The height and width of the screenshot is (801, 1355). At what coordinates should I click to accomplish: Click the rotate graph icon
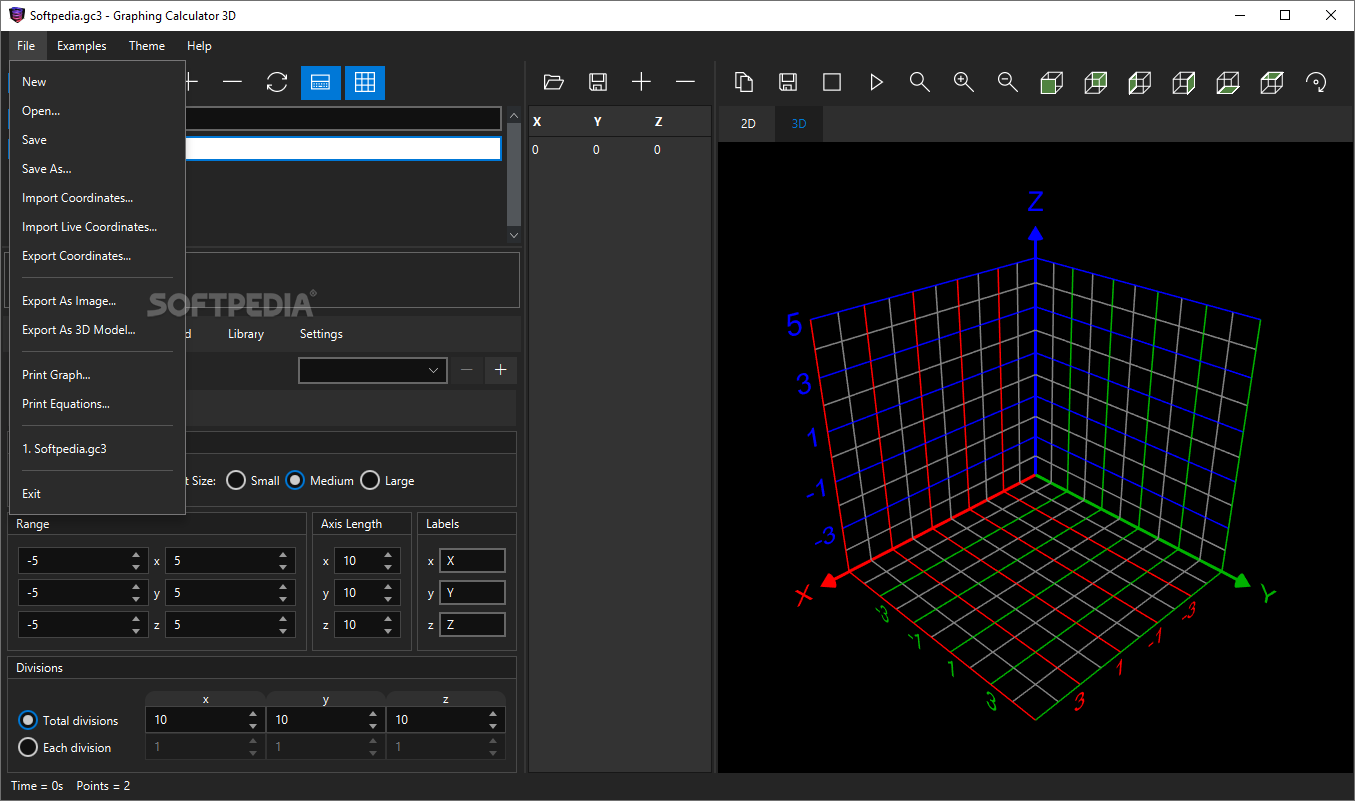click(1317, 82)
